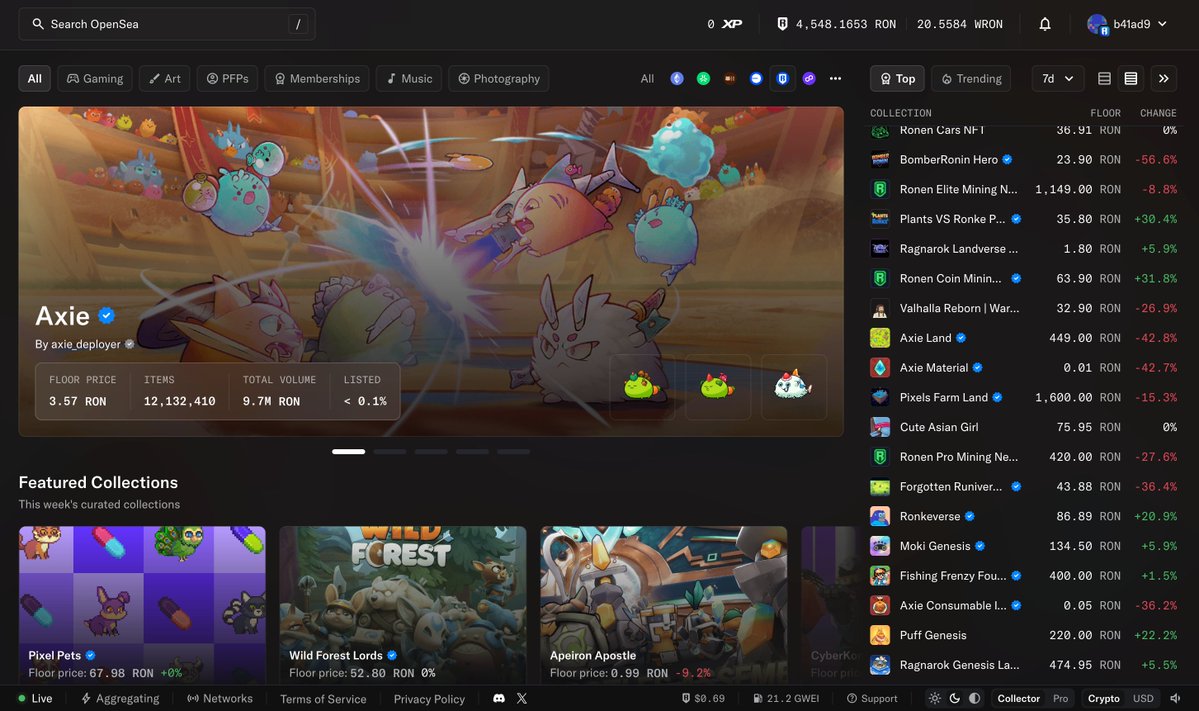Open the notifications bell
Viewport: 1199px width, 711px height.
(x=1045, y=24)
